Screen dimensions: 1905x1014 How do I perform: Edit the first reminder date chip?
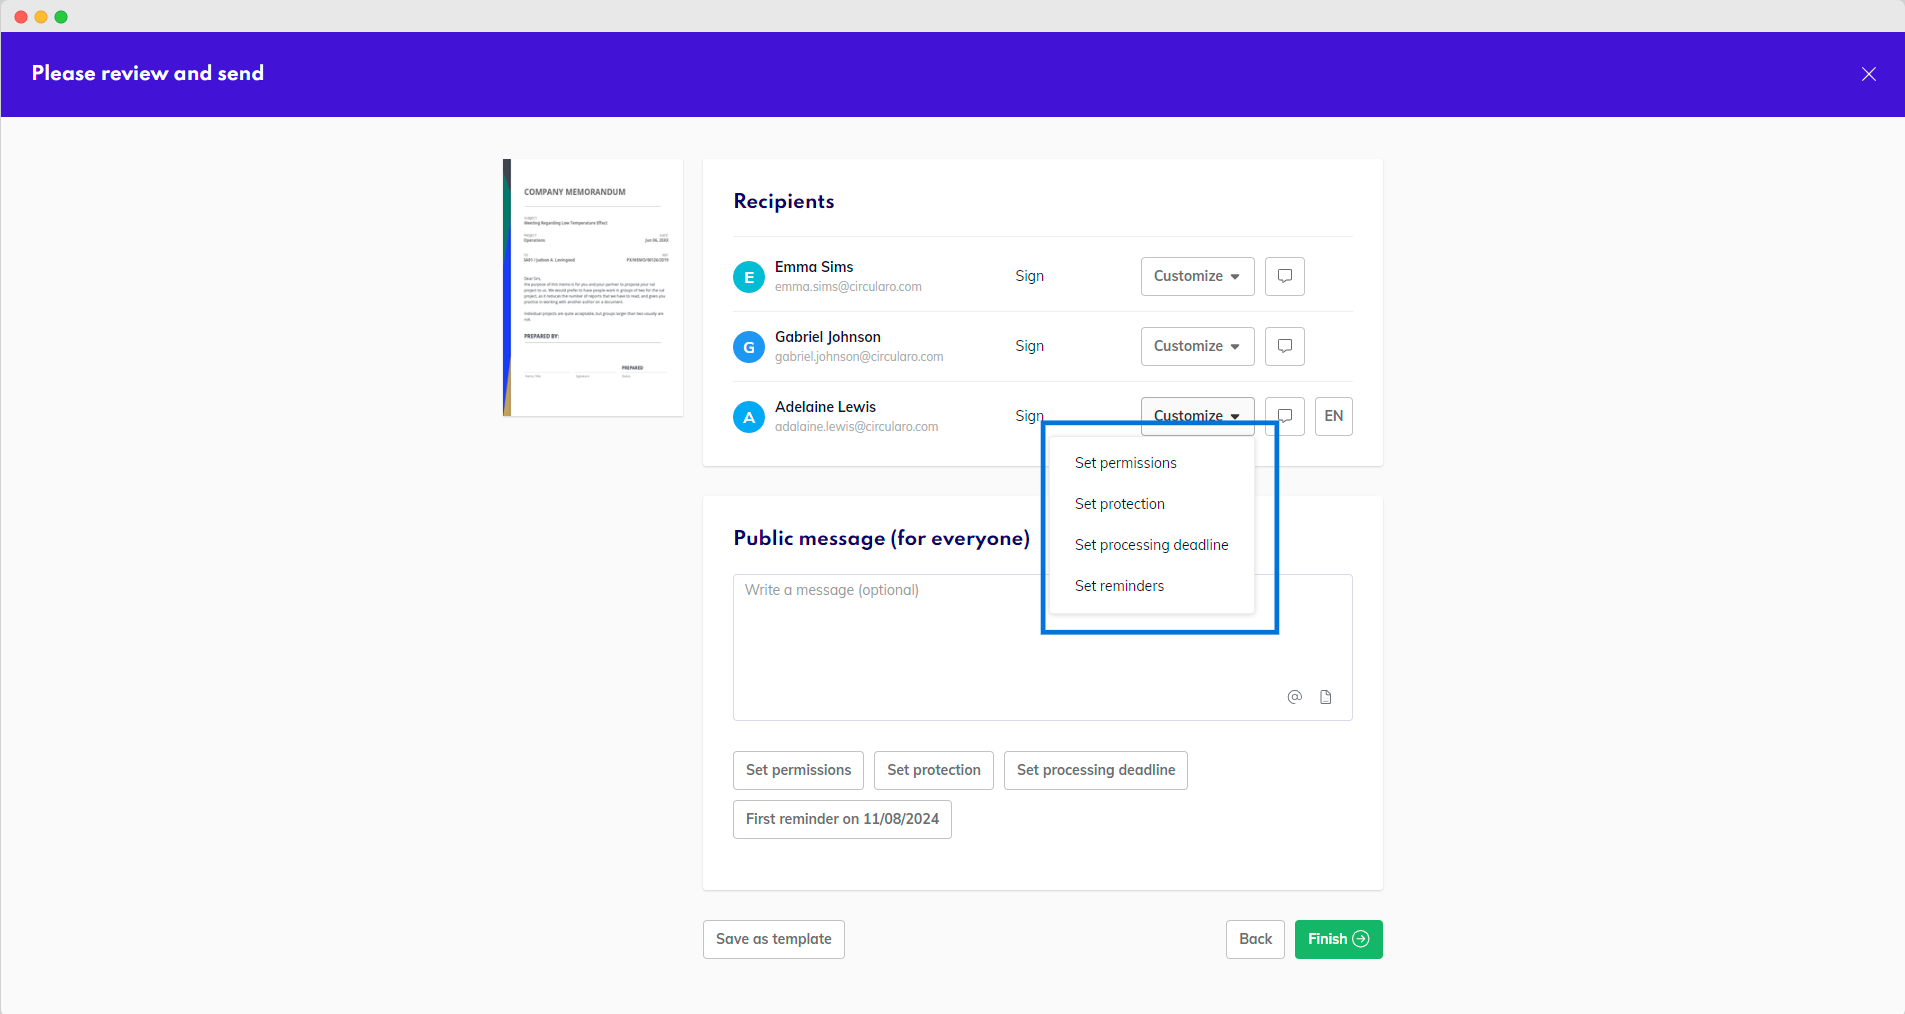point(841,818)
